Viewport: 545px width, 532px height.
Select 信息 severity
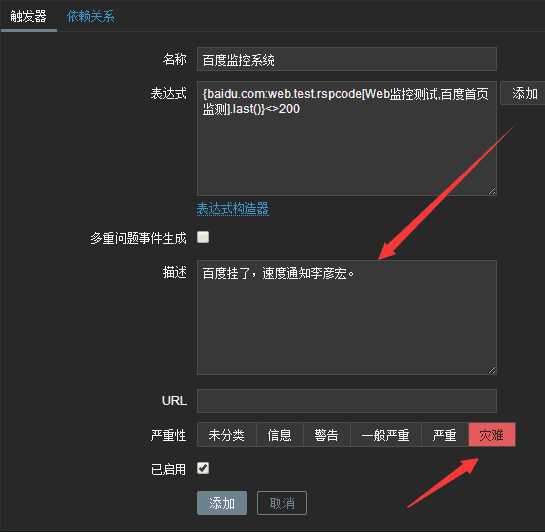[280, 435]
